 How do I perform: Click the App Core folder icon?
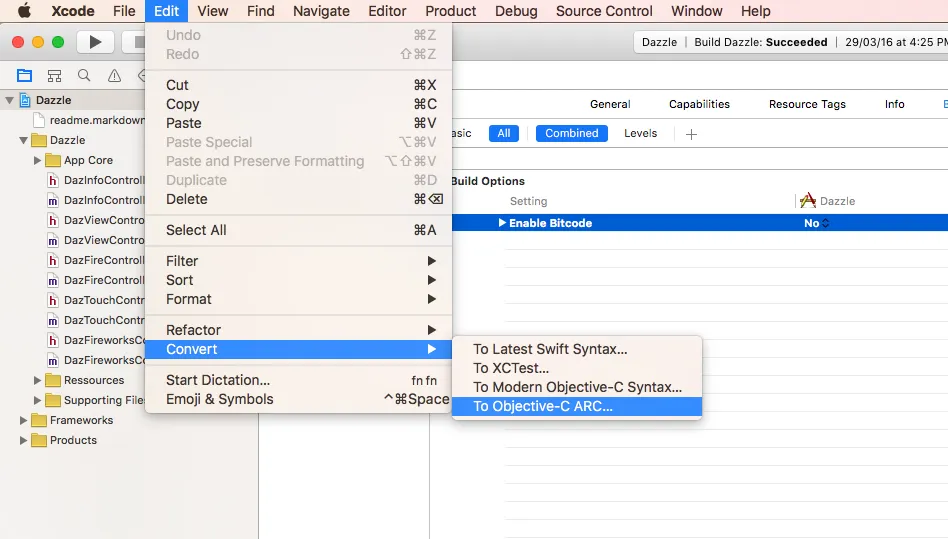[53, 160]
